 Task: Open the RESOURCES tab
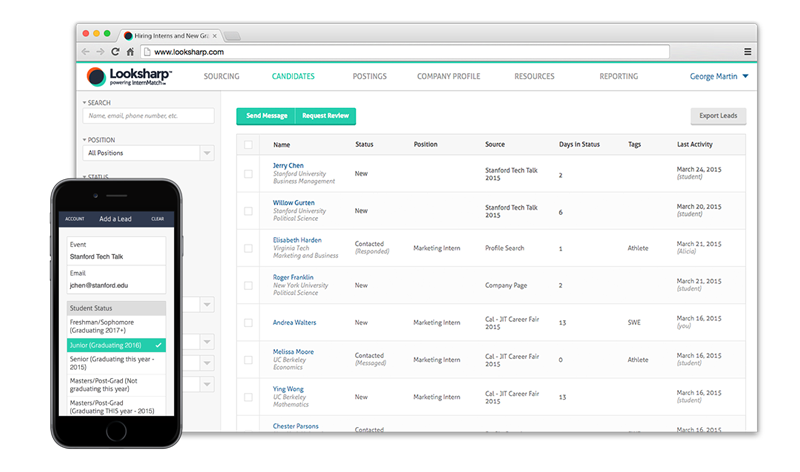[x=534, y=76]
